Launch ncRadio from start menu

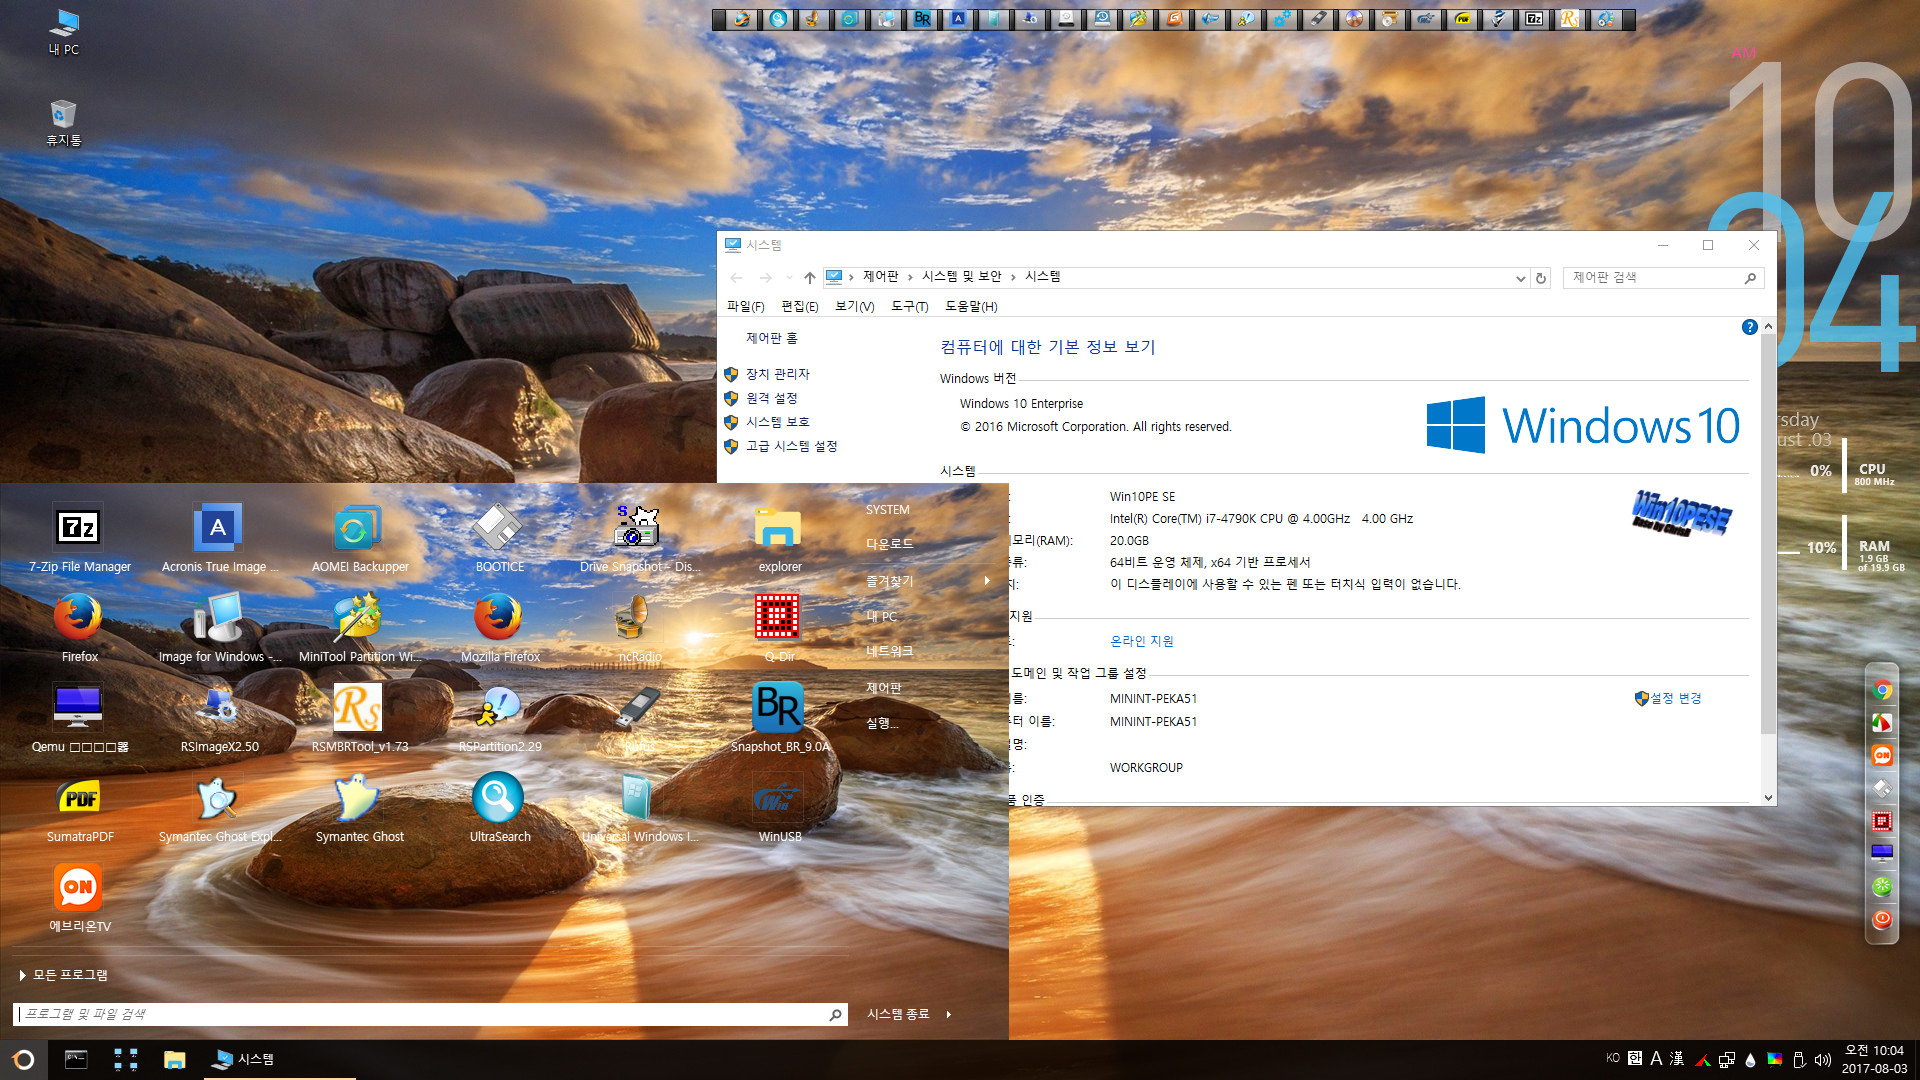click(639, 629)
